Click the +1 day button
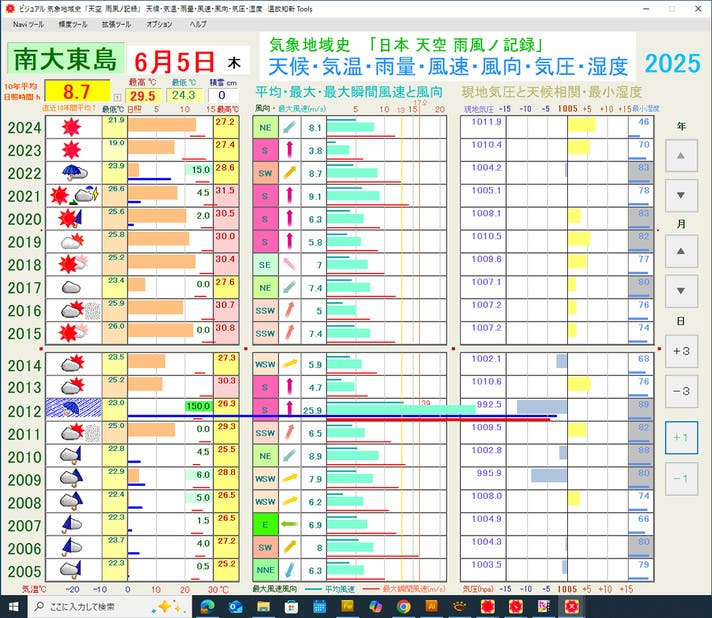Image resolution: width=712 pixels, height=618 pixels. coord(681,438)
